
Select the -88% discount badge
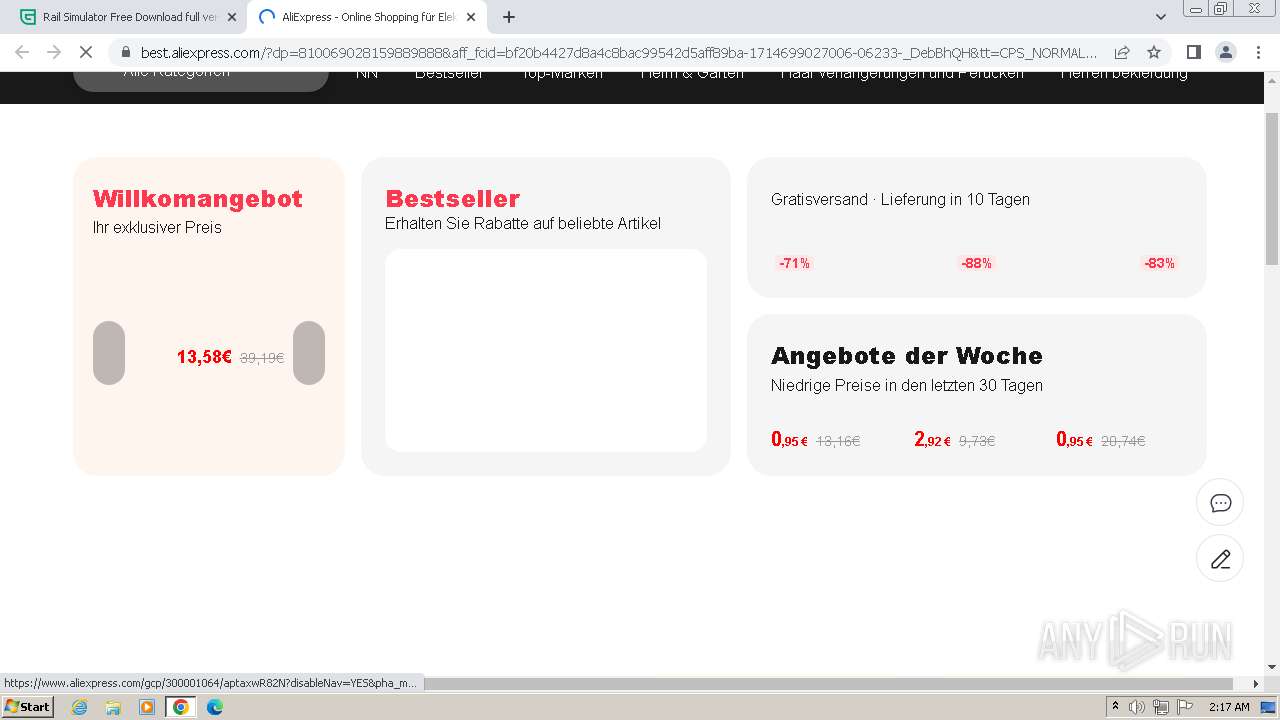click(x=976, y=263)
